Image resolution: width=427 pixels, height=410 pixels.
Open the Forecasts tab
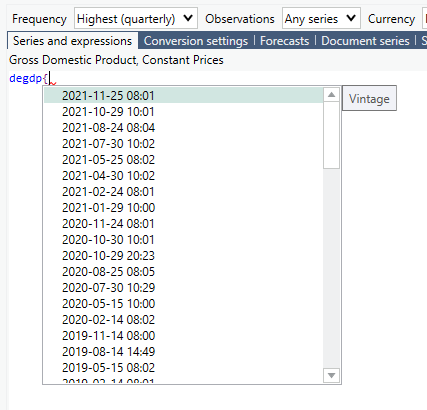[284, 41]
